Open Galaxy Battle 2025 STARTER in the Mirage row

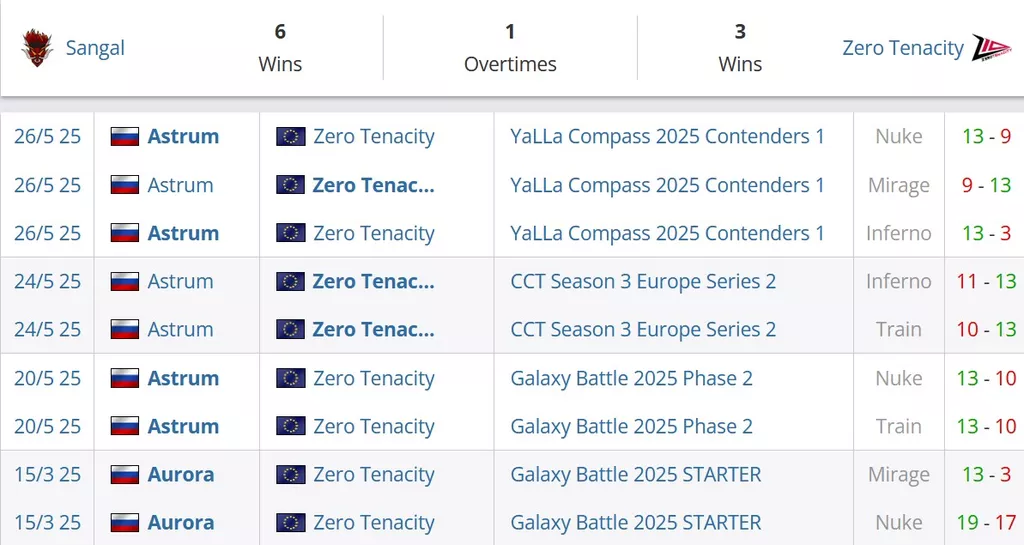(635, 475)
